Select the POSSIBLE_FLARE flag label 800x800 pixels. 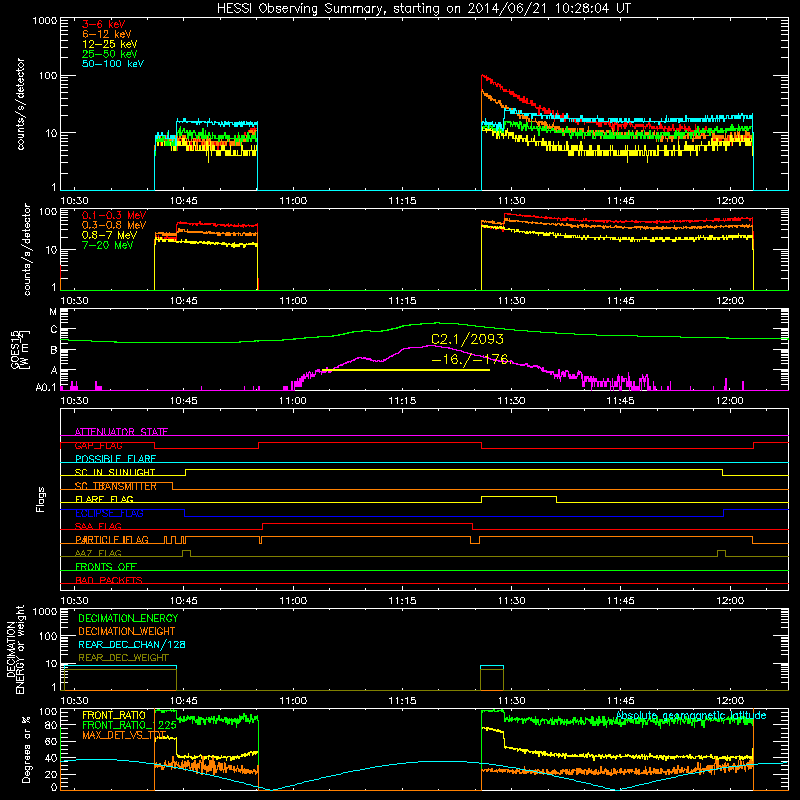coord(115,459)
